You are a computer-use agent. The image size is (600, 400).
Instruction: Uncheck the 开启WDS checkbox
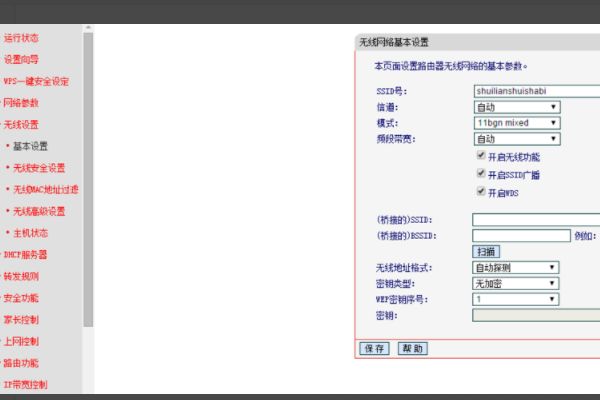pos(481,191)
